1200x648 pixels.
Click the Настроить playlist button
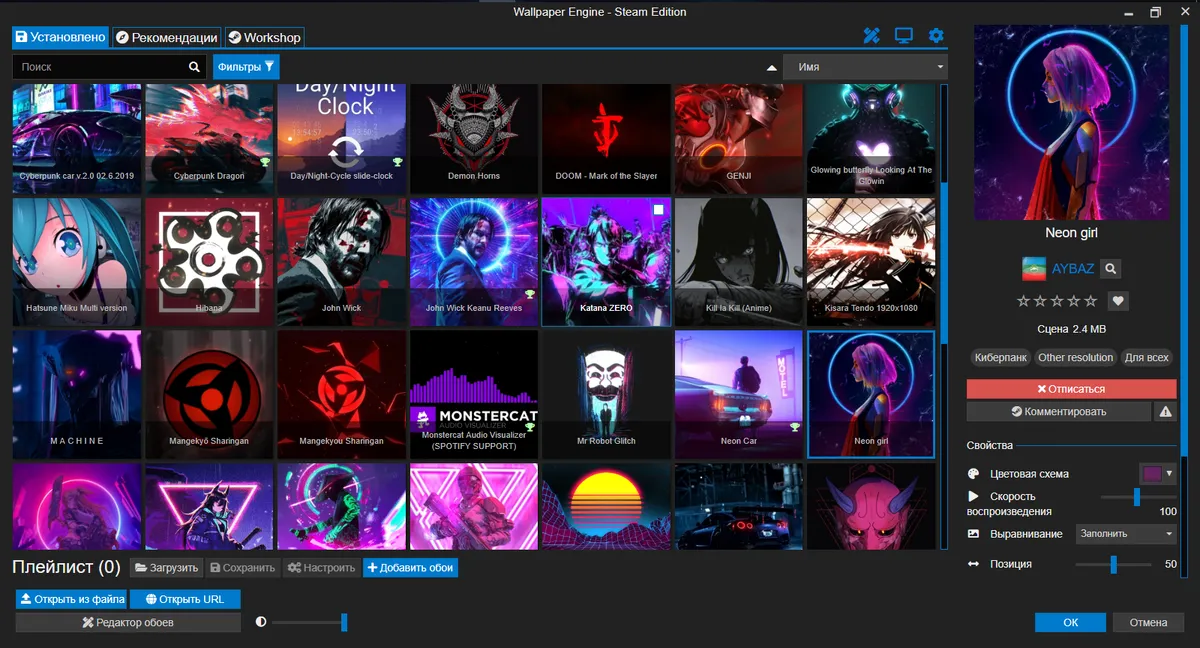pos(321,568)
